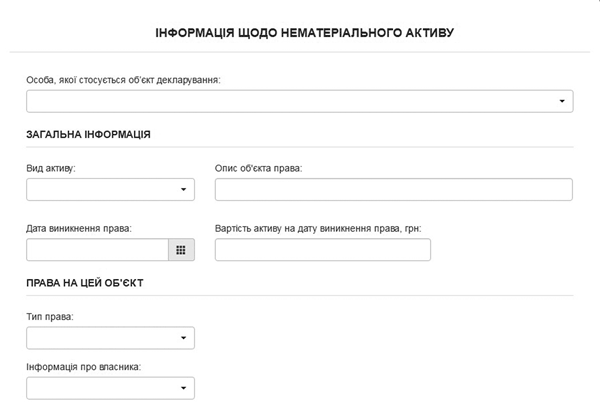Click the arrow of the 'Тип права' combo box
600x408 pixels.
[x=184, y=339]
